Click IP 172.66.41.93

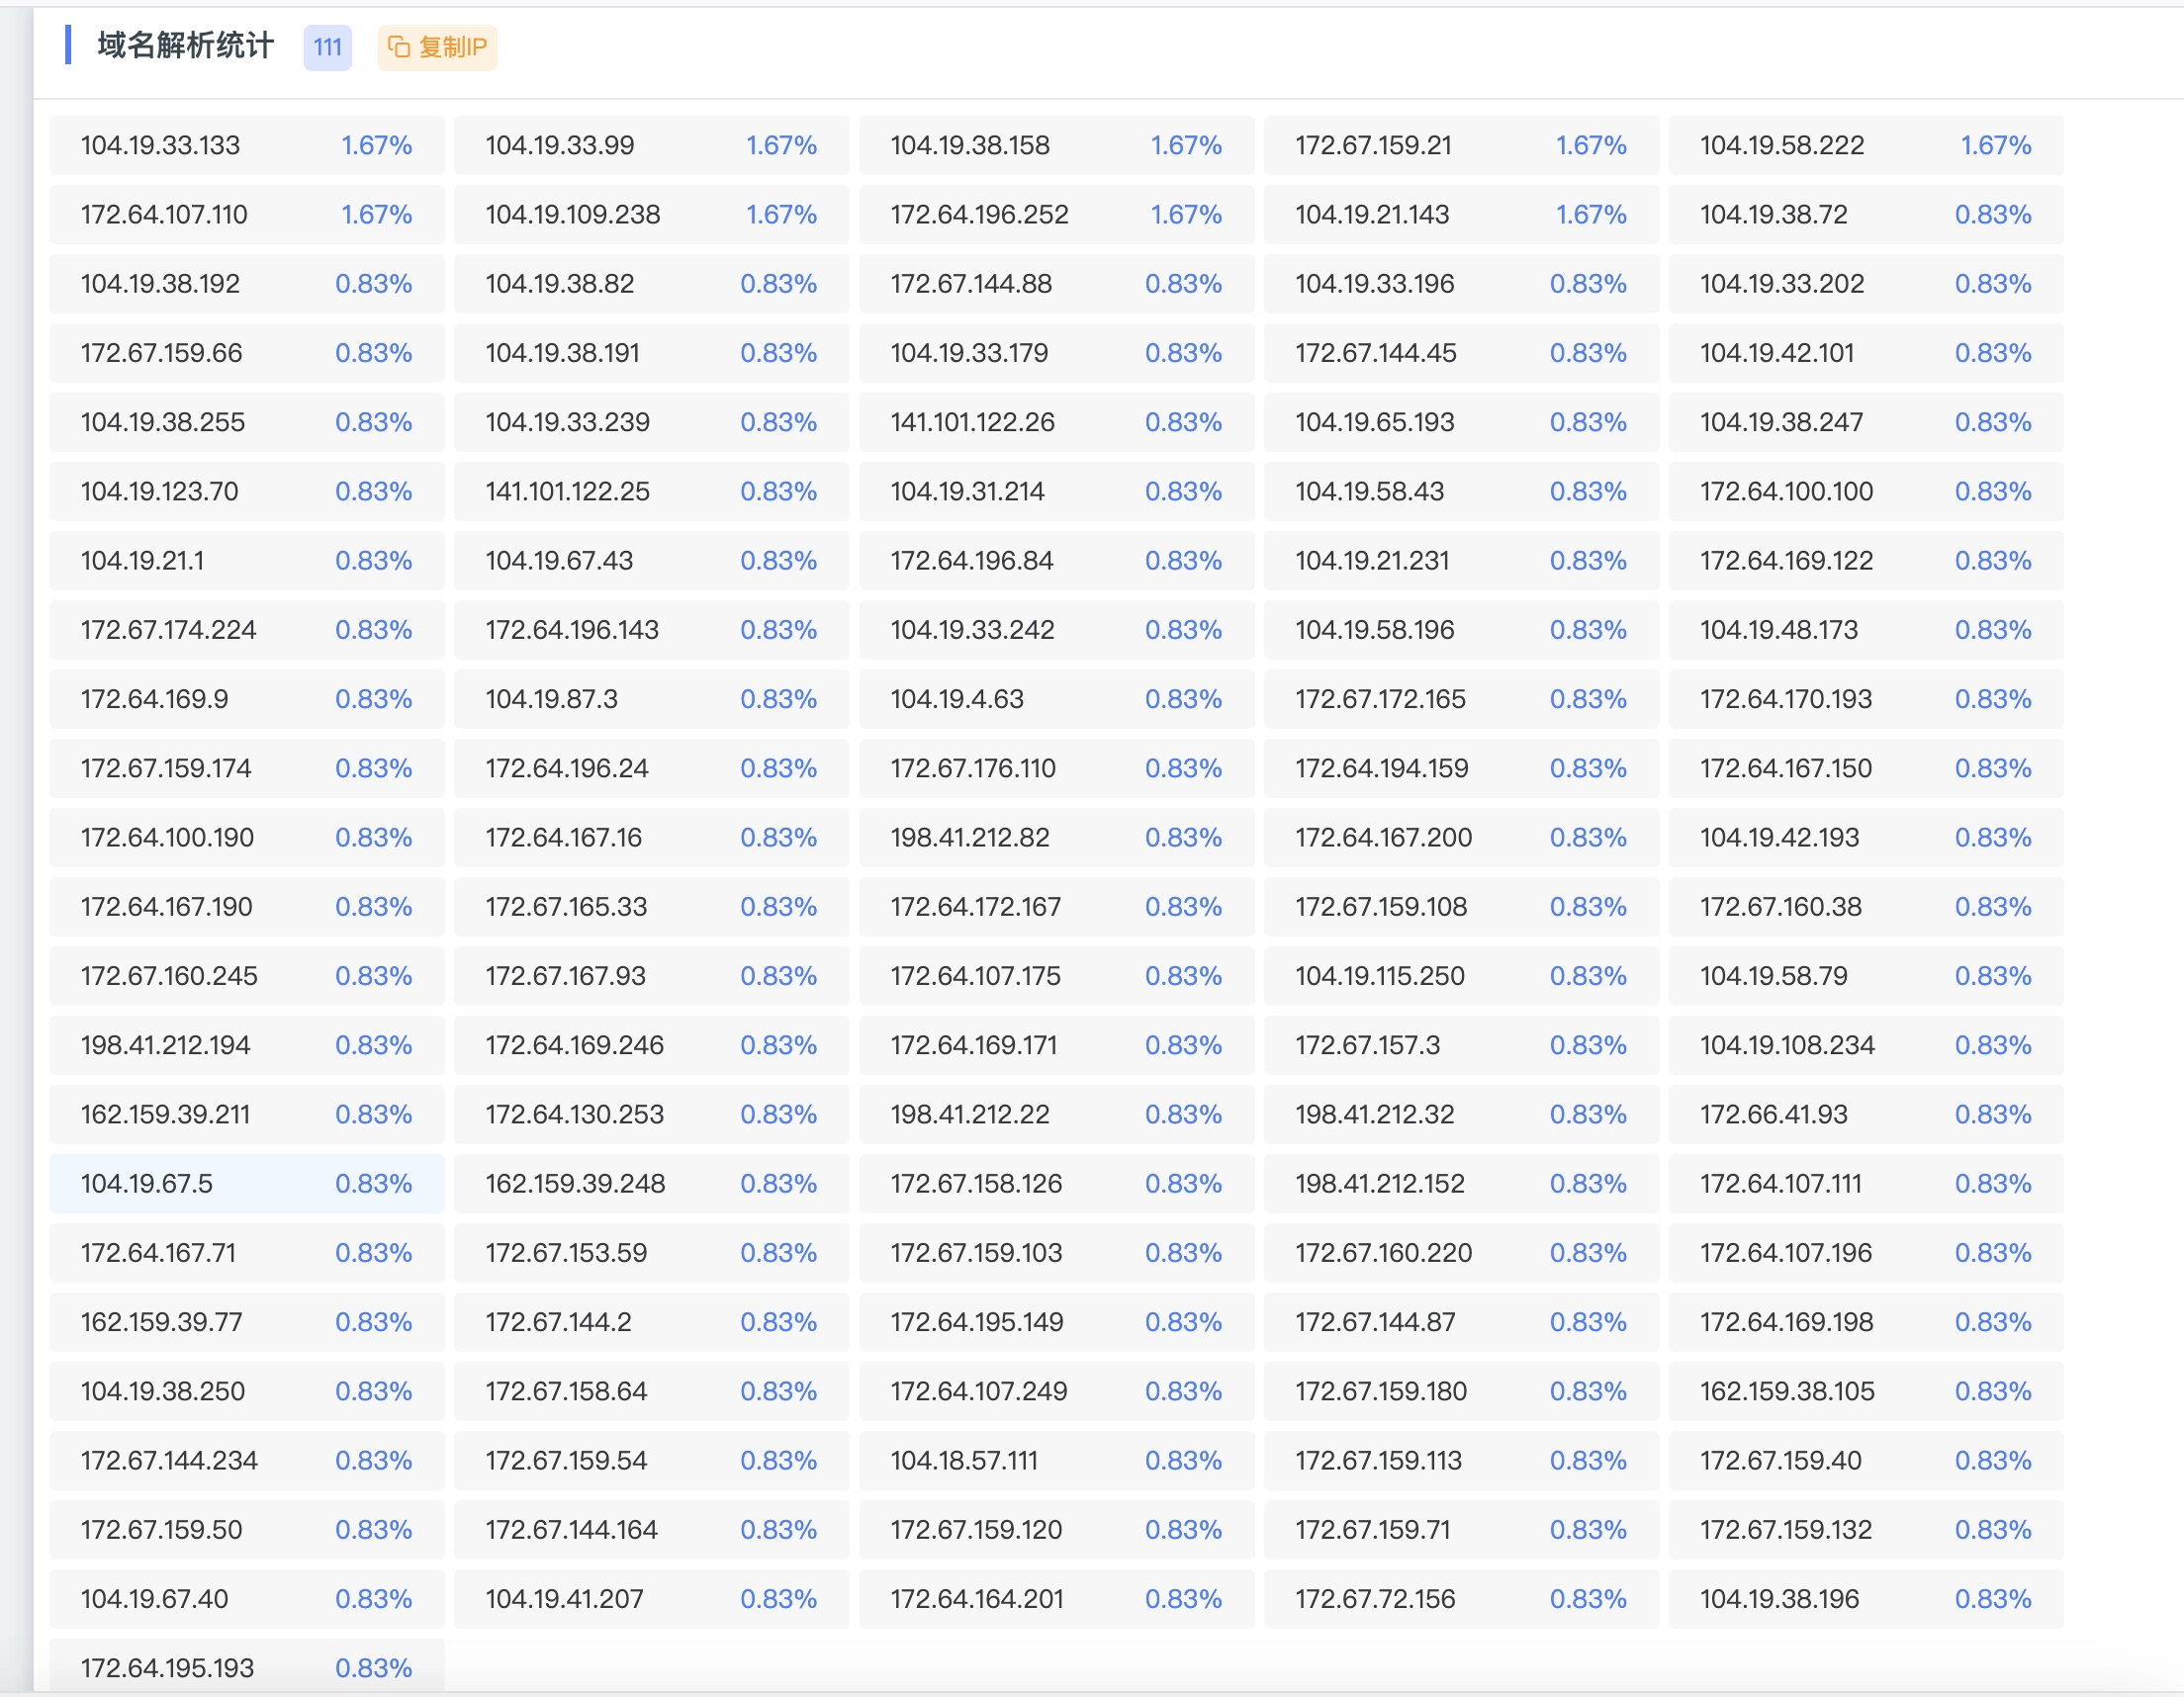click(1866, 1114)
